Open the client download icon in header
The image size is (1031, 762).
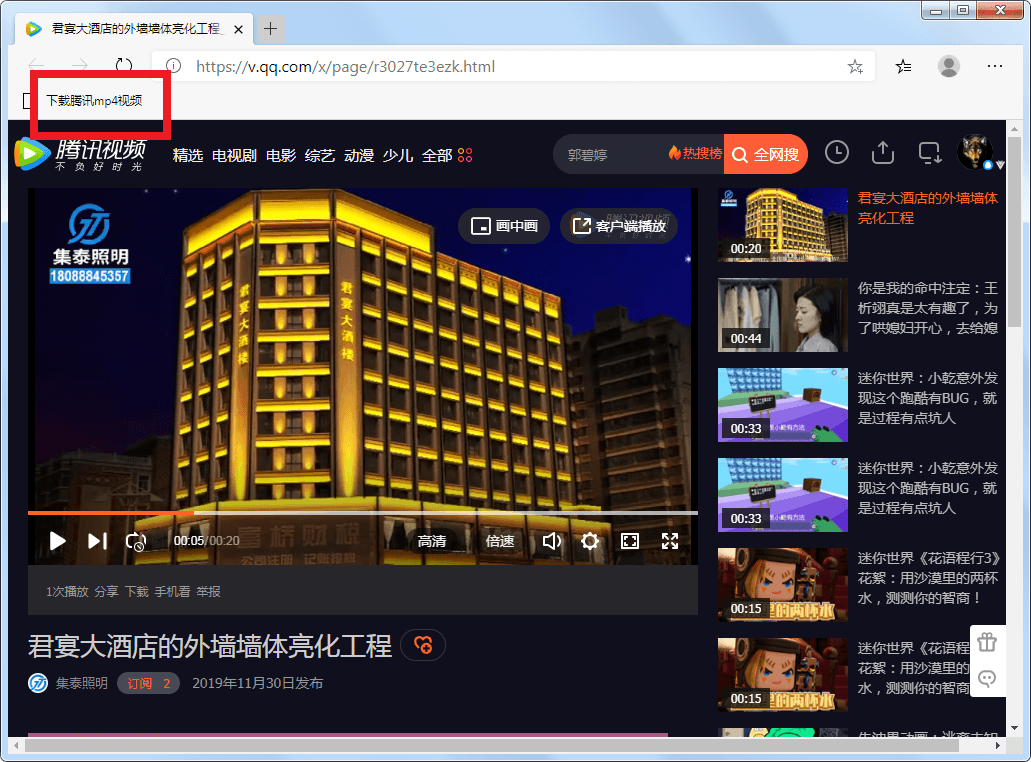(x=929, y=153)
